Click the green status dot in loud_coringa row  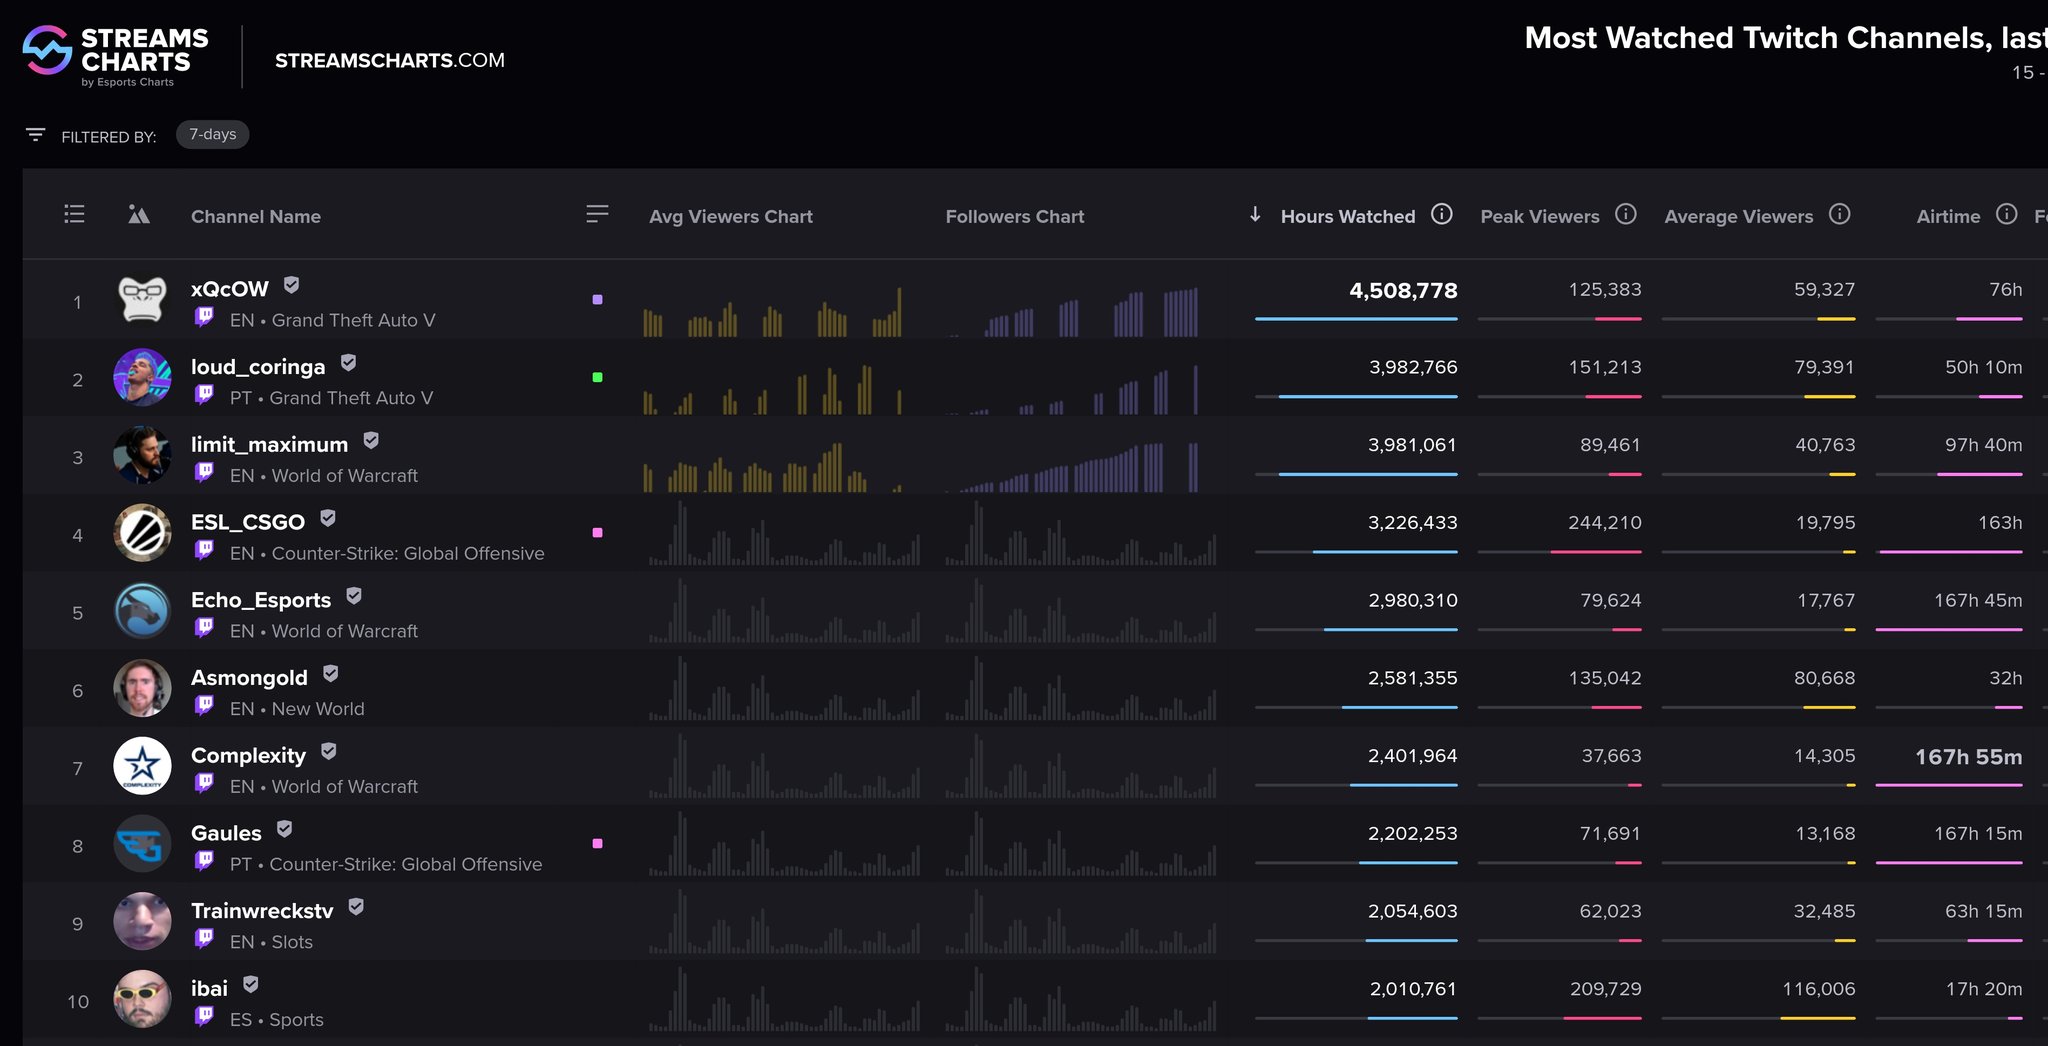coord(597,377)
